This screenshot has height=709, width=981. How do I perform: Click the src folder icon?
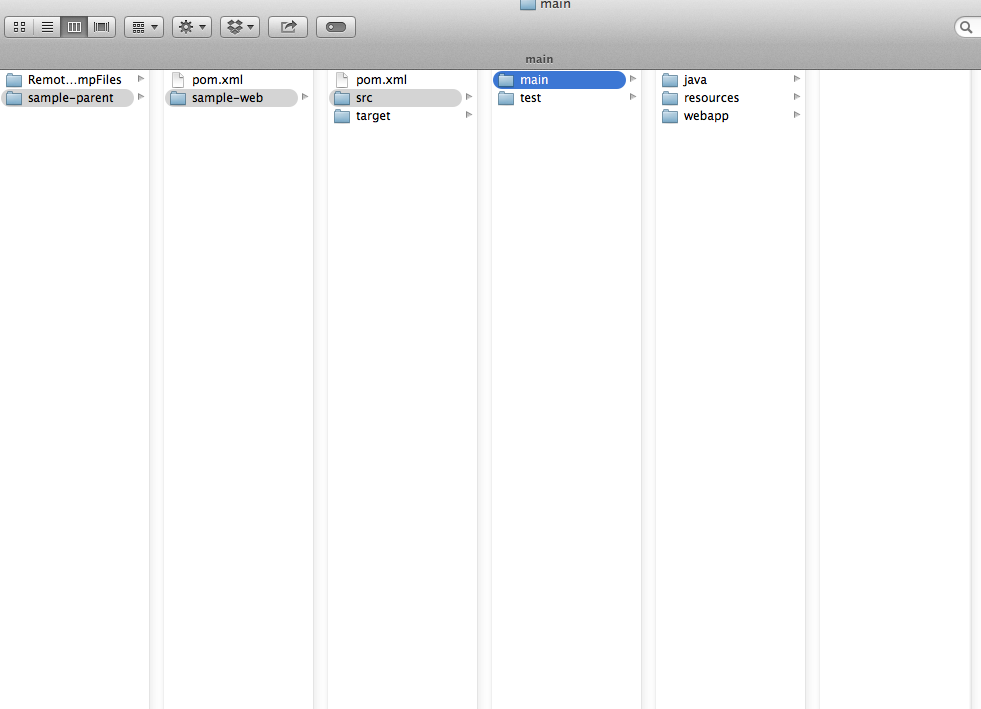point(342,98)
